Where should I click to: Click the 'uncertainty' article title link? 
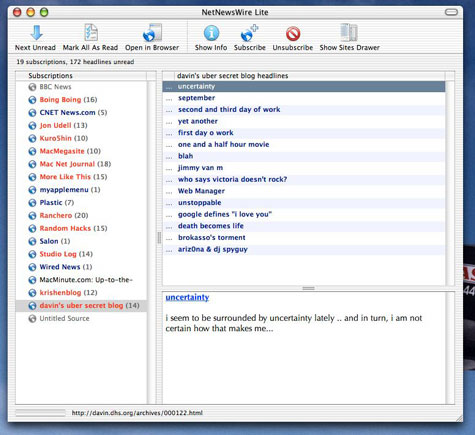187,297
